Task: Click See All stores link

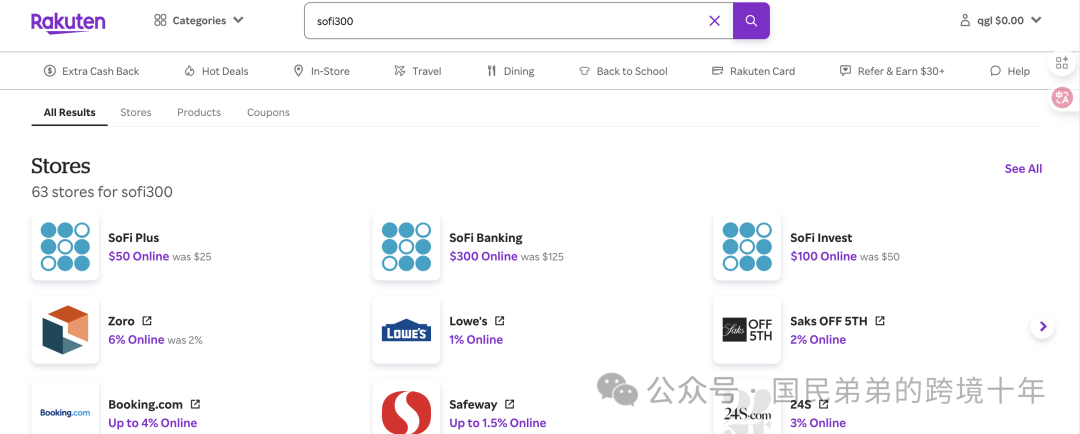Action: tap(1023, 169)
